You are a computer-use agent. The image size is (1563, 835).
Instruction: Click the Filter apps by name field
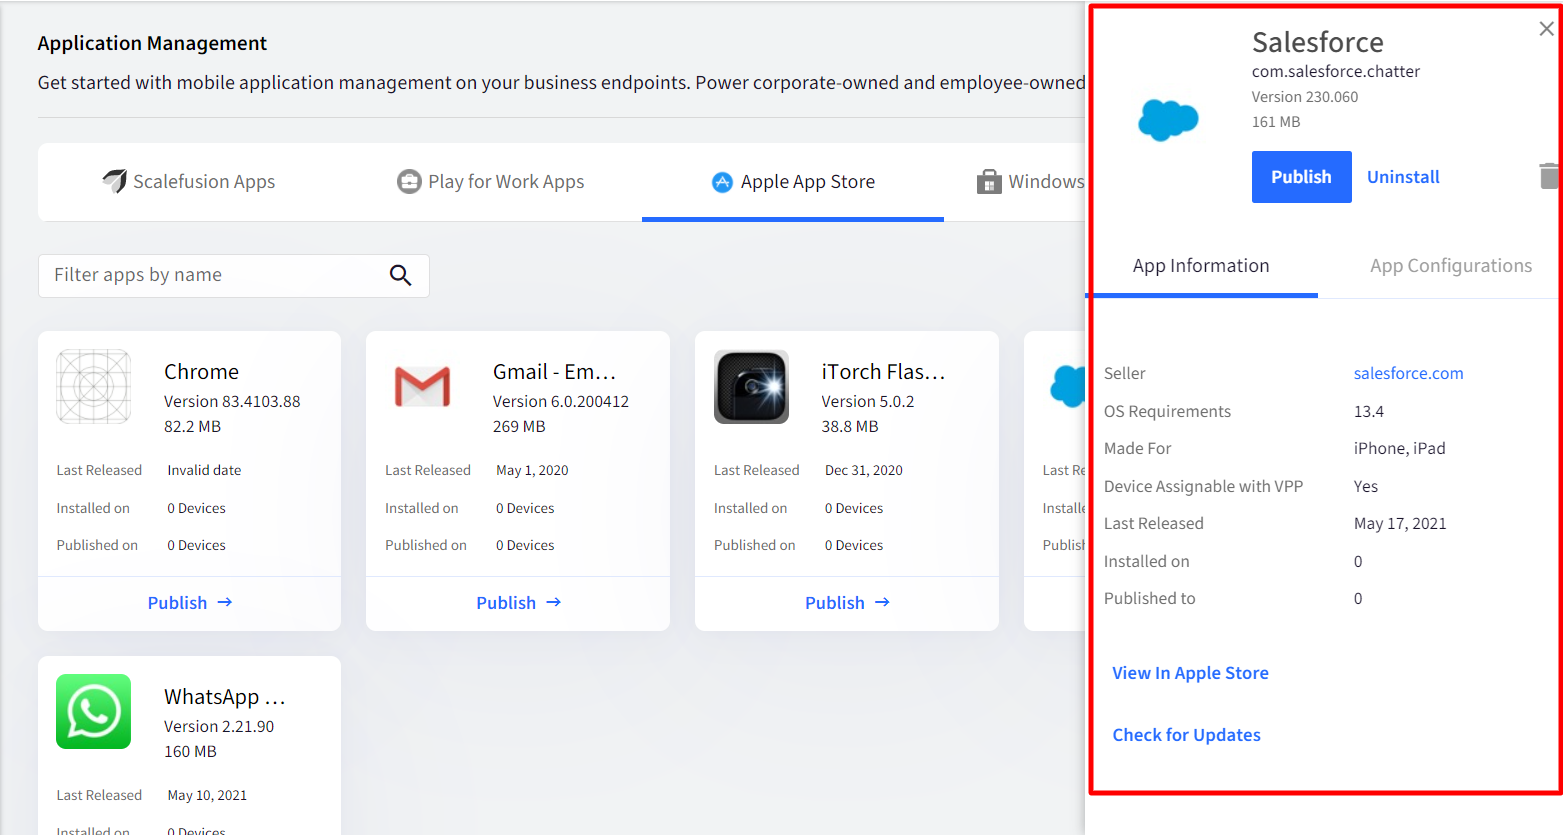point(234,275)
